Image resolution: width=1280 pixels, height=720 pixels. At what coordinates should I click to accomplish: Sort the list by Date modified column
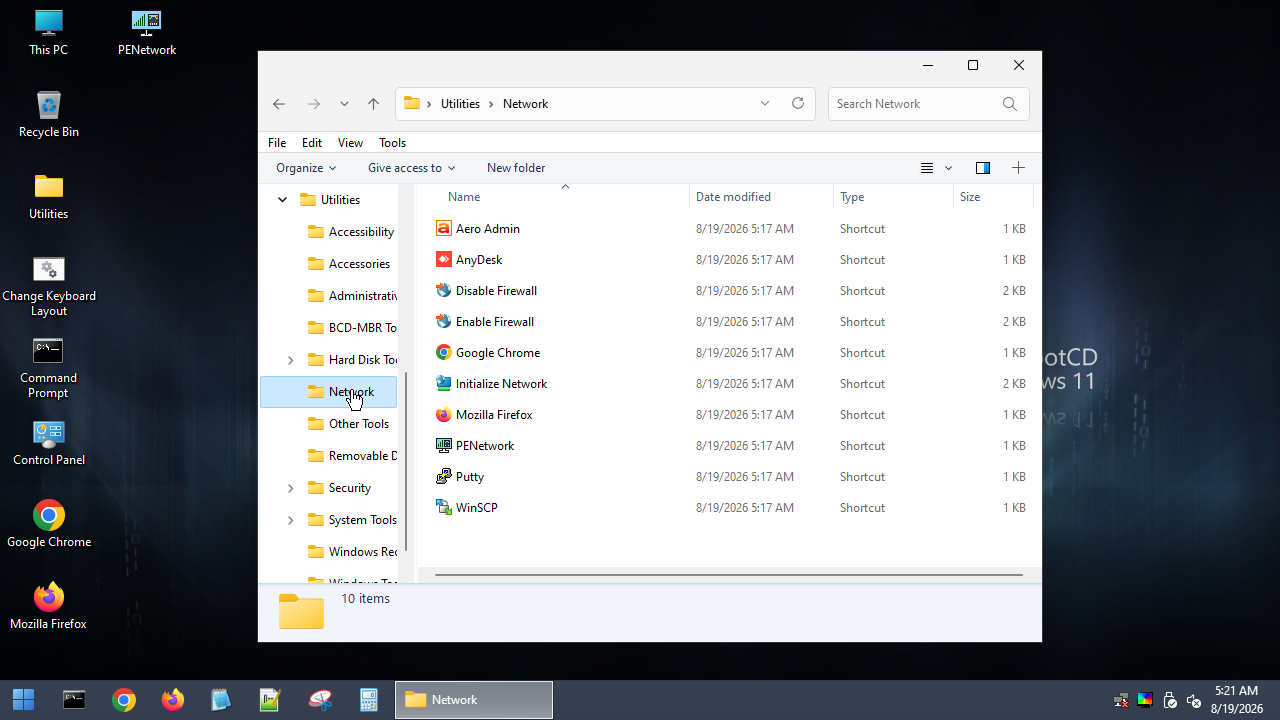coord(761,197)
